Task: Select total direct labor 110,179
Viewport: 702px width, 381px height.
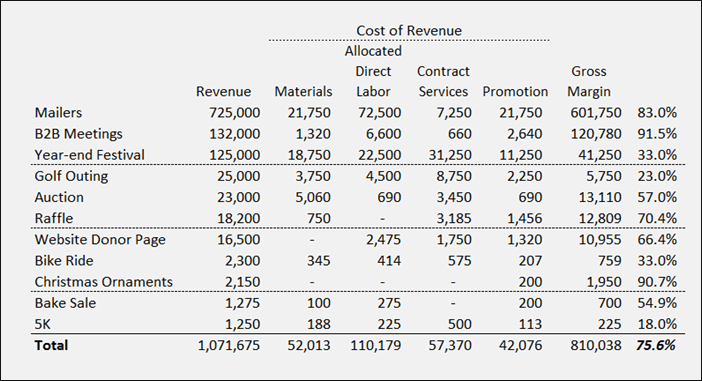Action: click(376, 345)
